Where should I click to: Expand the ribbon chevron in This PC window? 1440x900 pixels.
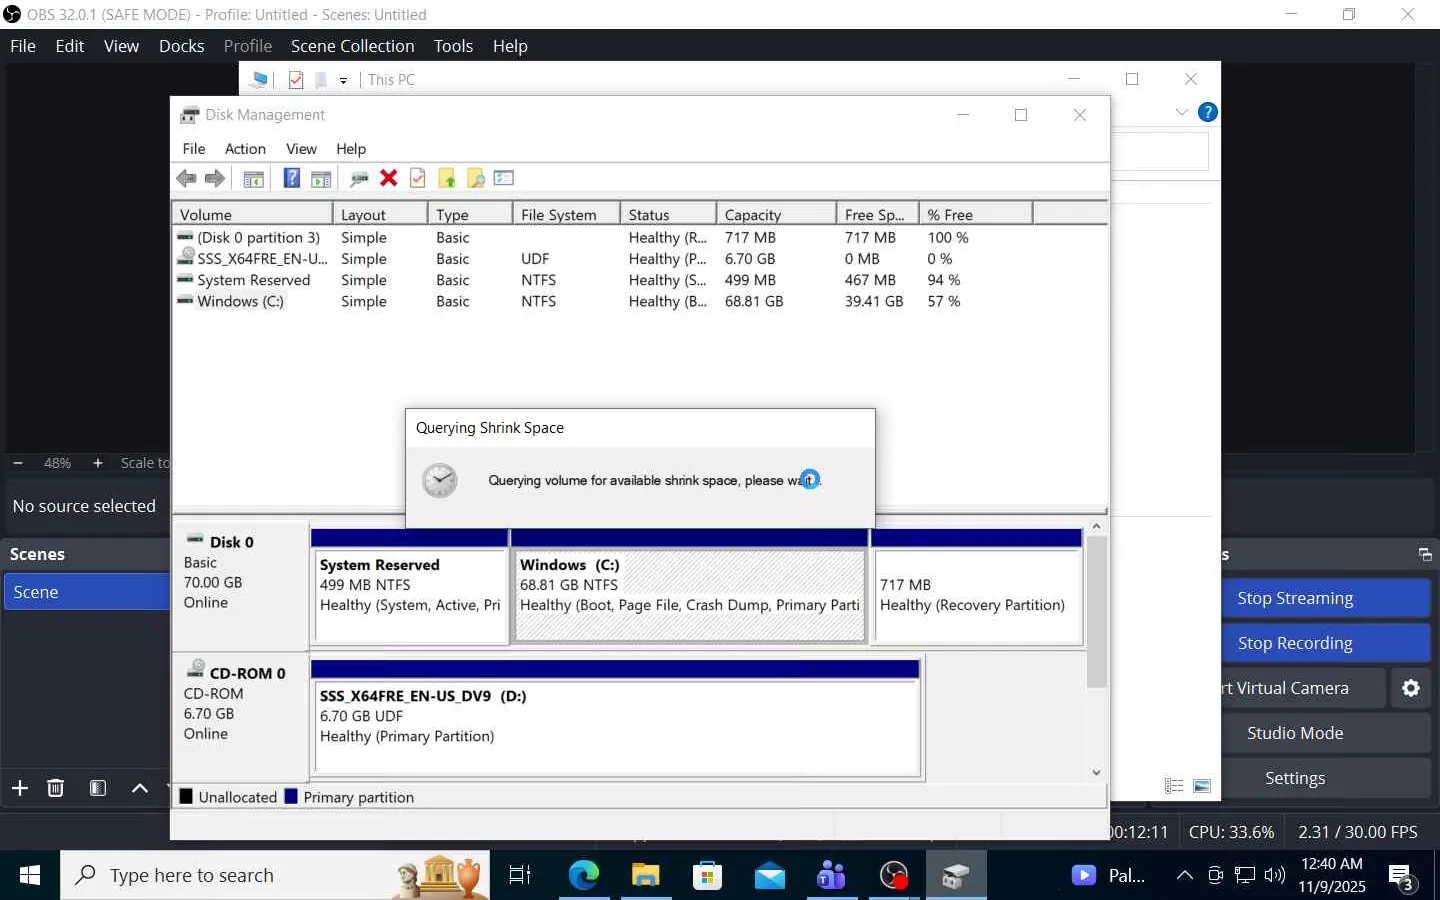(x=1182, y=112)
